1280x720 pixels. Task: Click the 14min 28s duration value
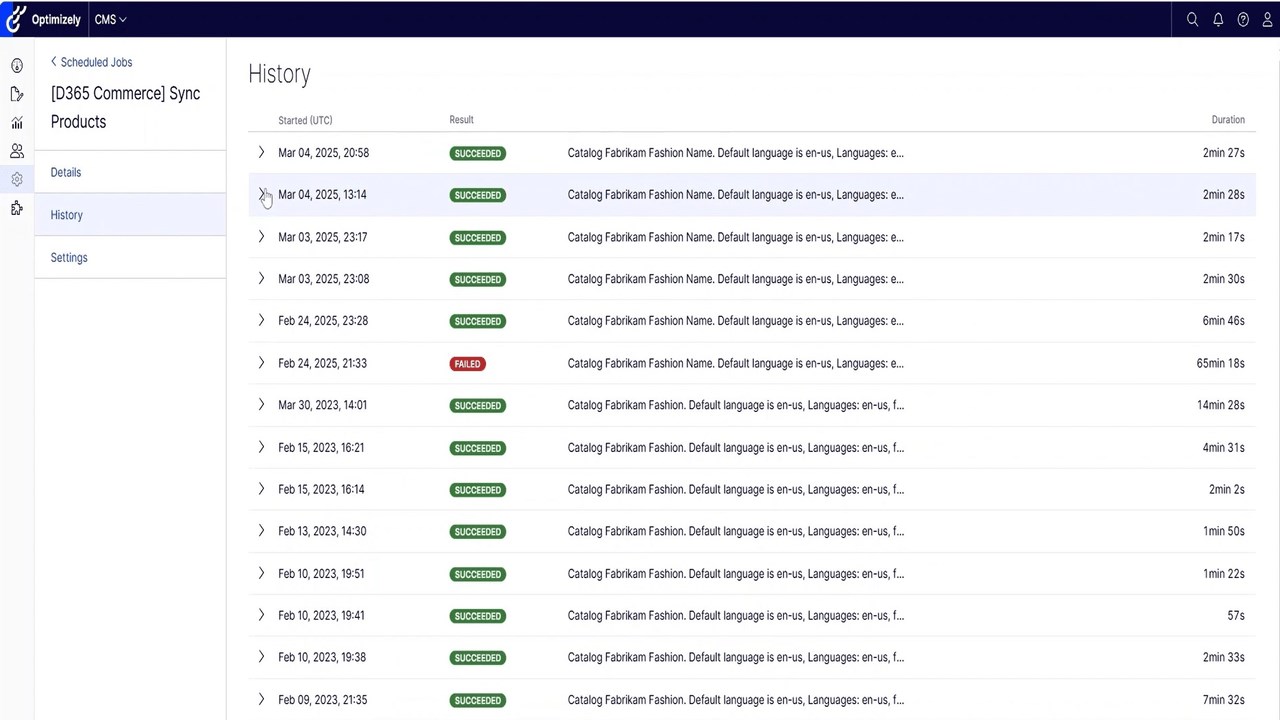1220,405
